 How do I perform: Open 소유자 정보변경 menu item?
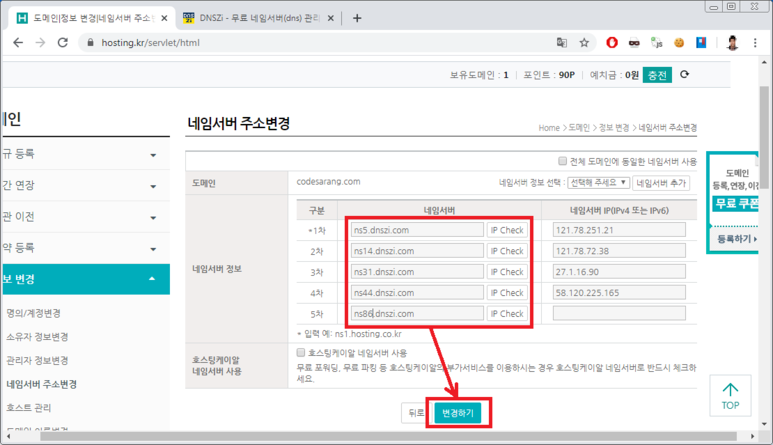[37, 337]
